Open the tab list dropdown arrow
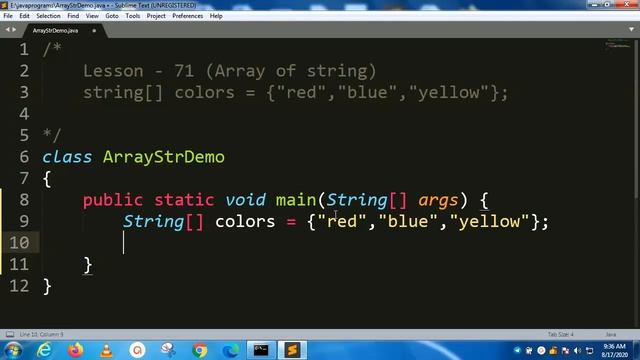 [x=631, y=29]
